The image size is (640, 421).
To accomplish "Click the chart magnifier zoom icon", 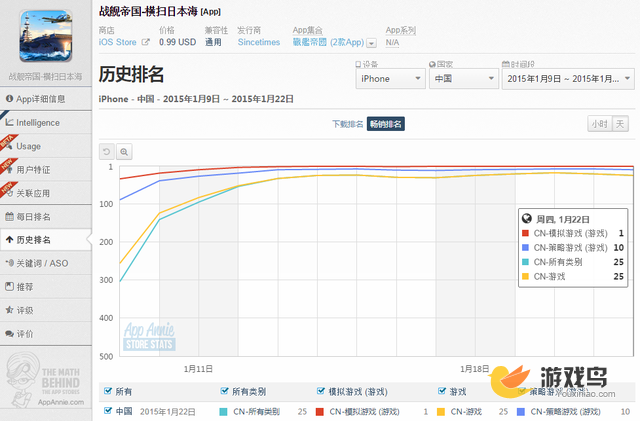I will [124, 151].
